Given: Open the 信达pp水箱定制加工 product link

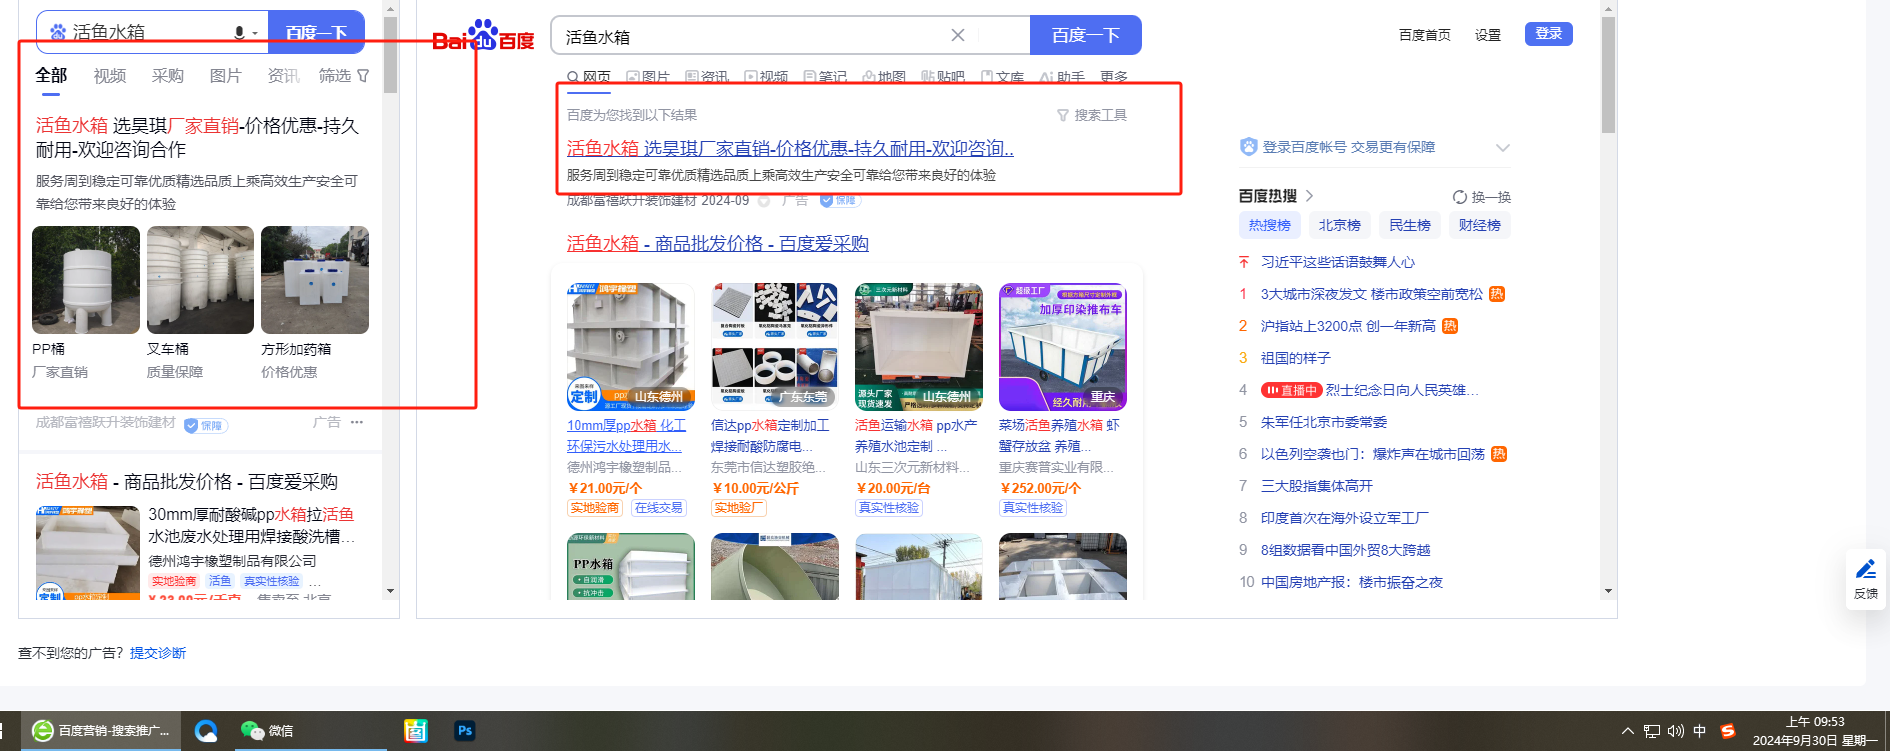Looking at the screenshot, I should pyautogui.click(x=770, y=436).
